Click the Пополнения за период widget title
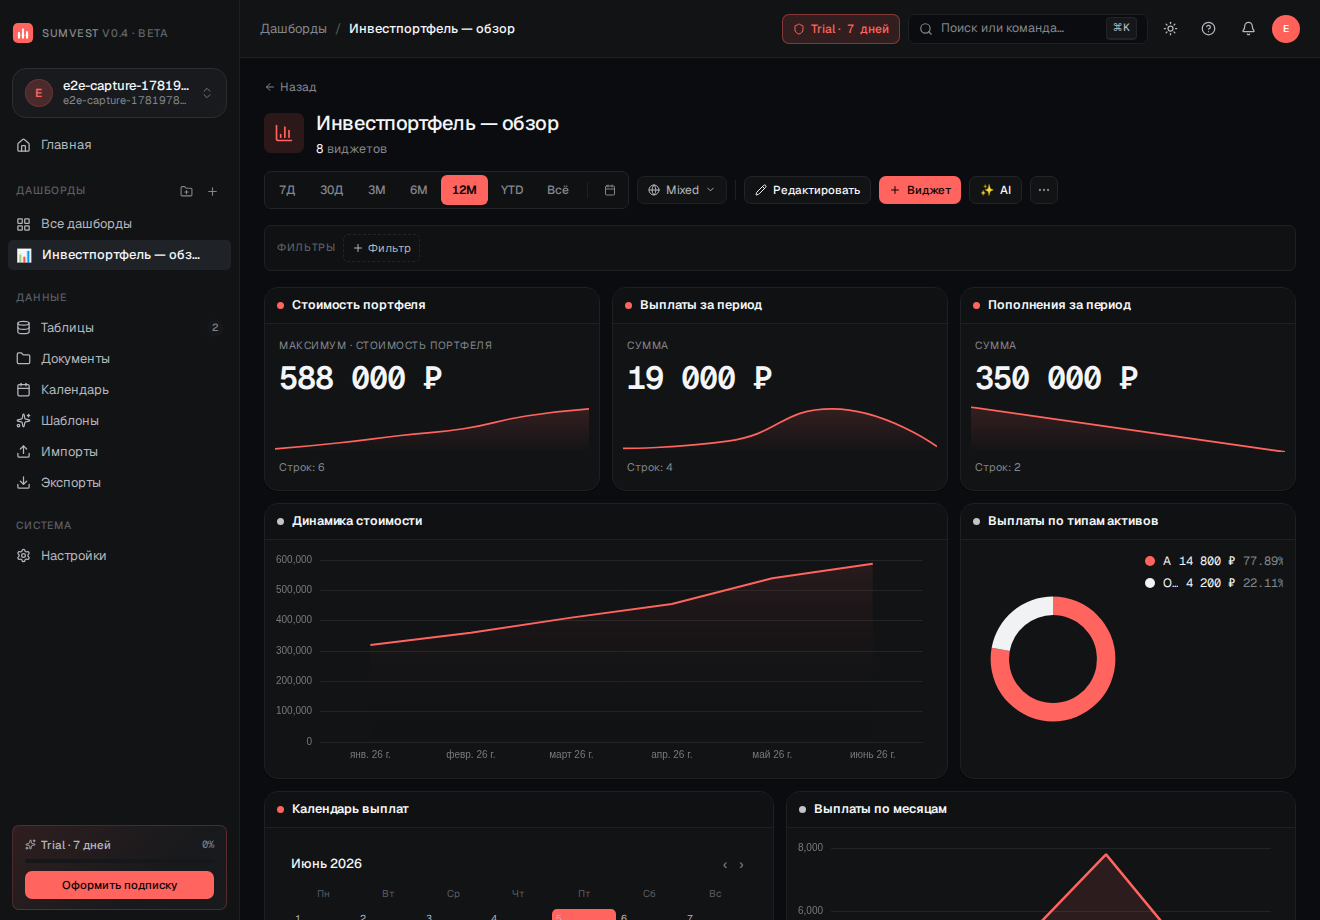The image size is (1320, 920). [1060, 305]
